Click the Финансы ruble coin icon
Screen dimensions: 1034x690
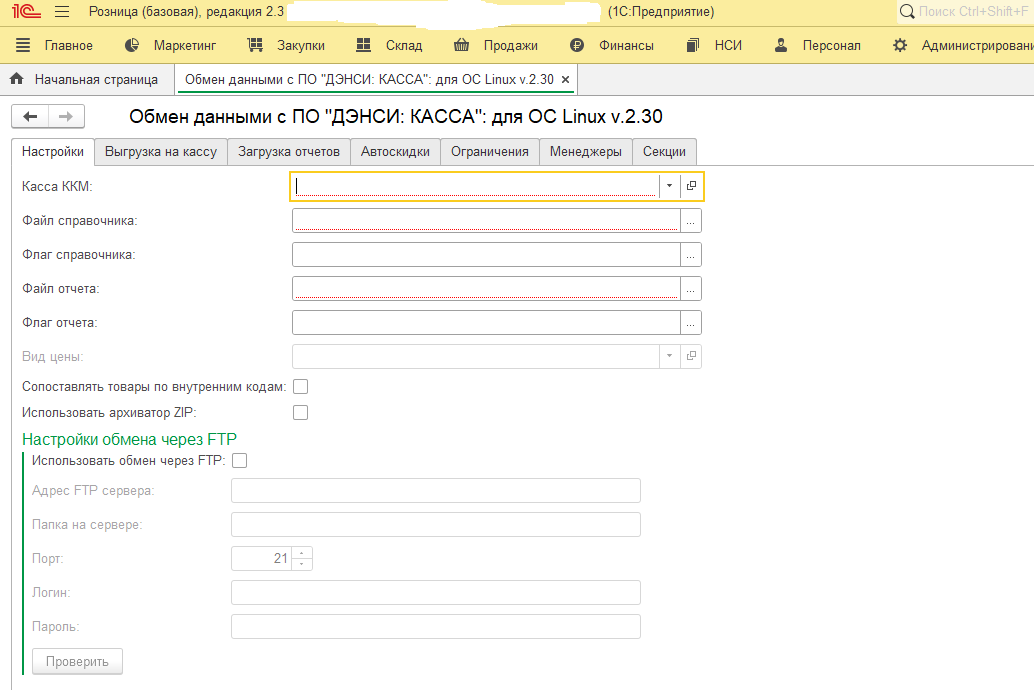pyautogui.click(x=577, y=45)
